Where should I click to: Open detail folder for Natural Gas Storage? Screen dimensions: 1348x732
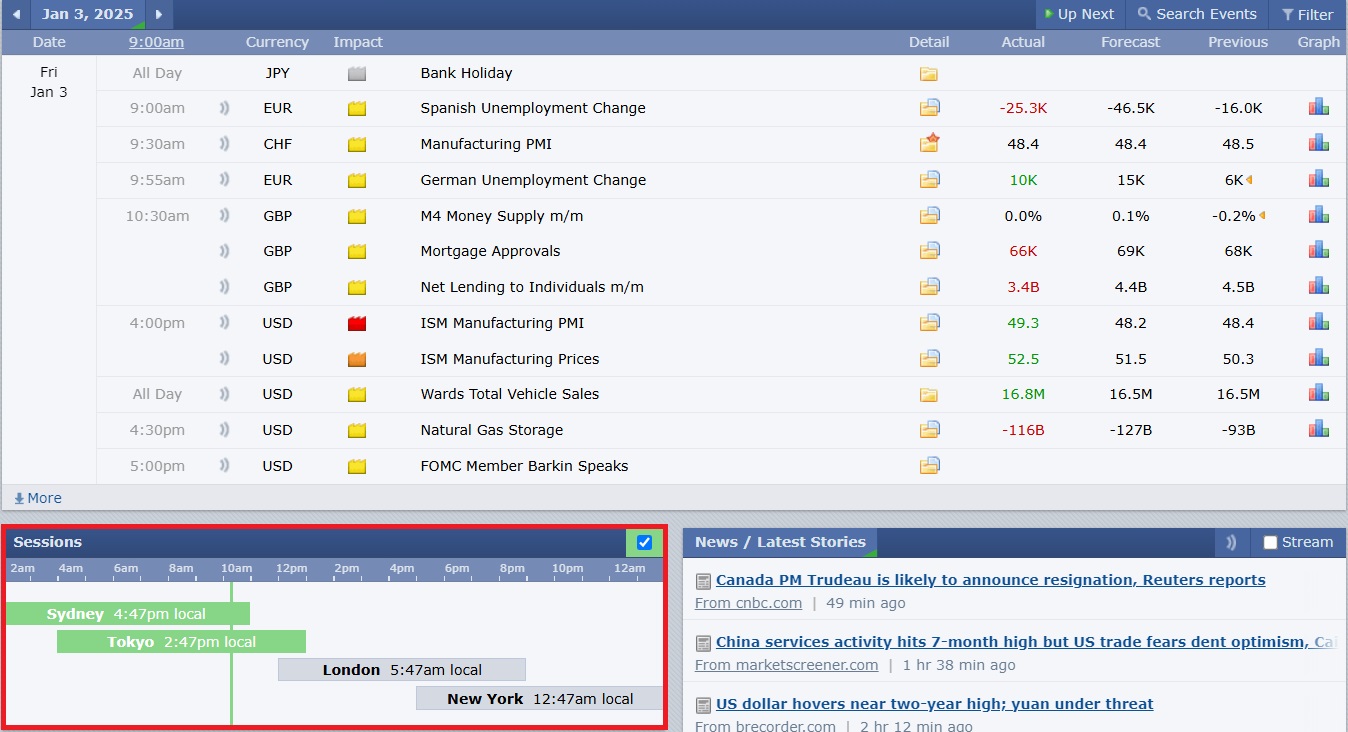coord(930,430)
